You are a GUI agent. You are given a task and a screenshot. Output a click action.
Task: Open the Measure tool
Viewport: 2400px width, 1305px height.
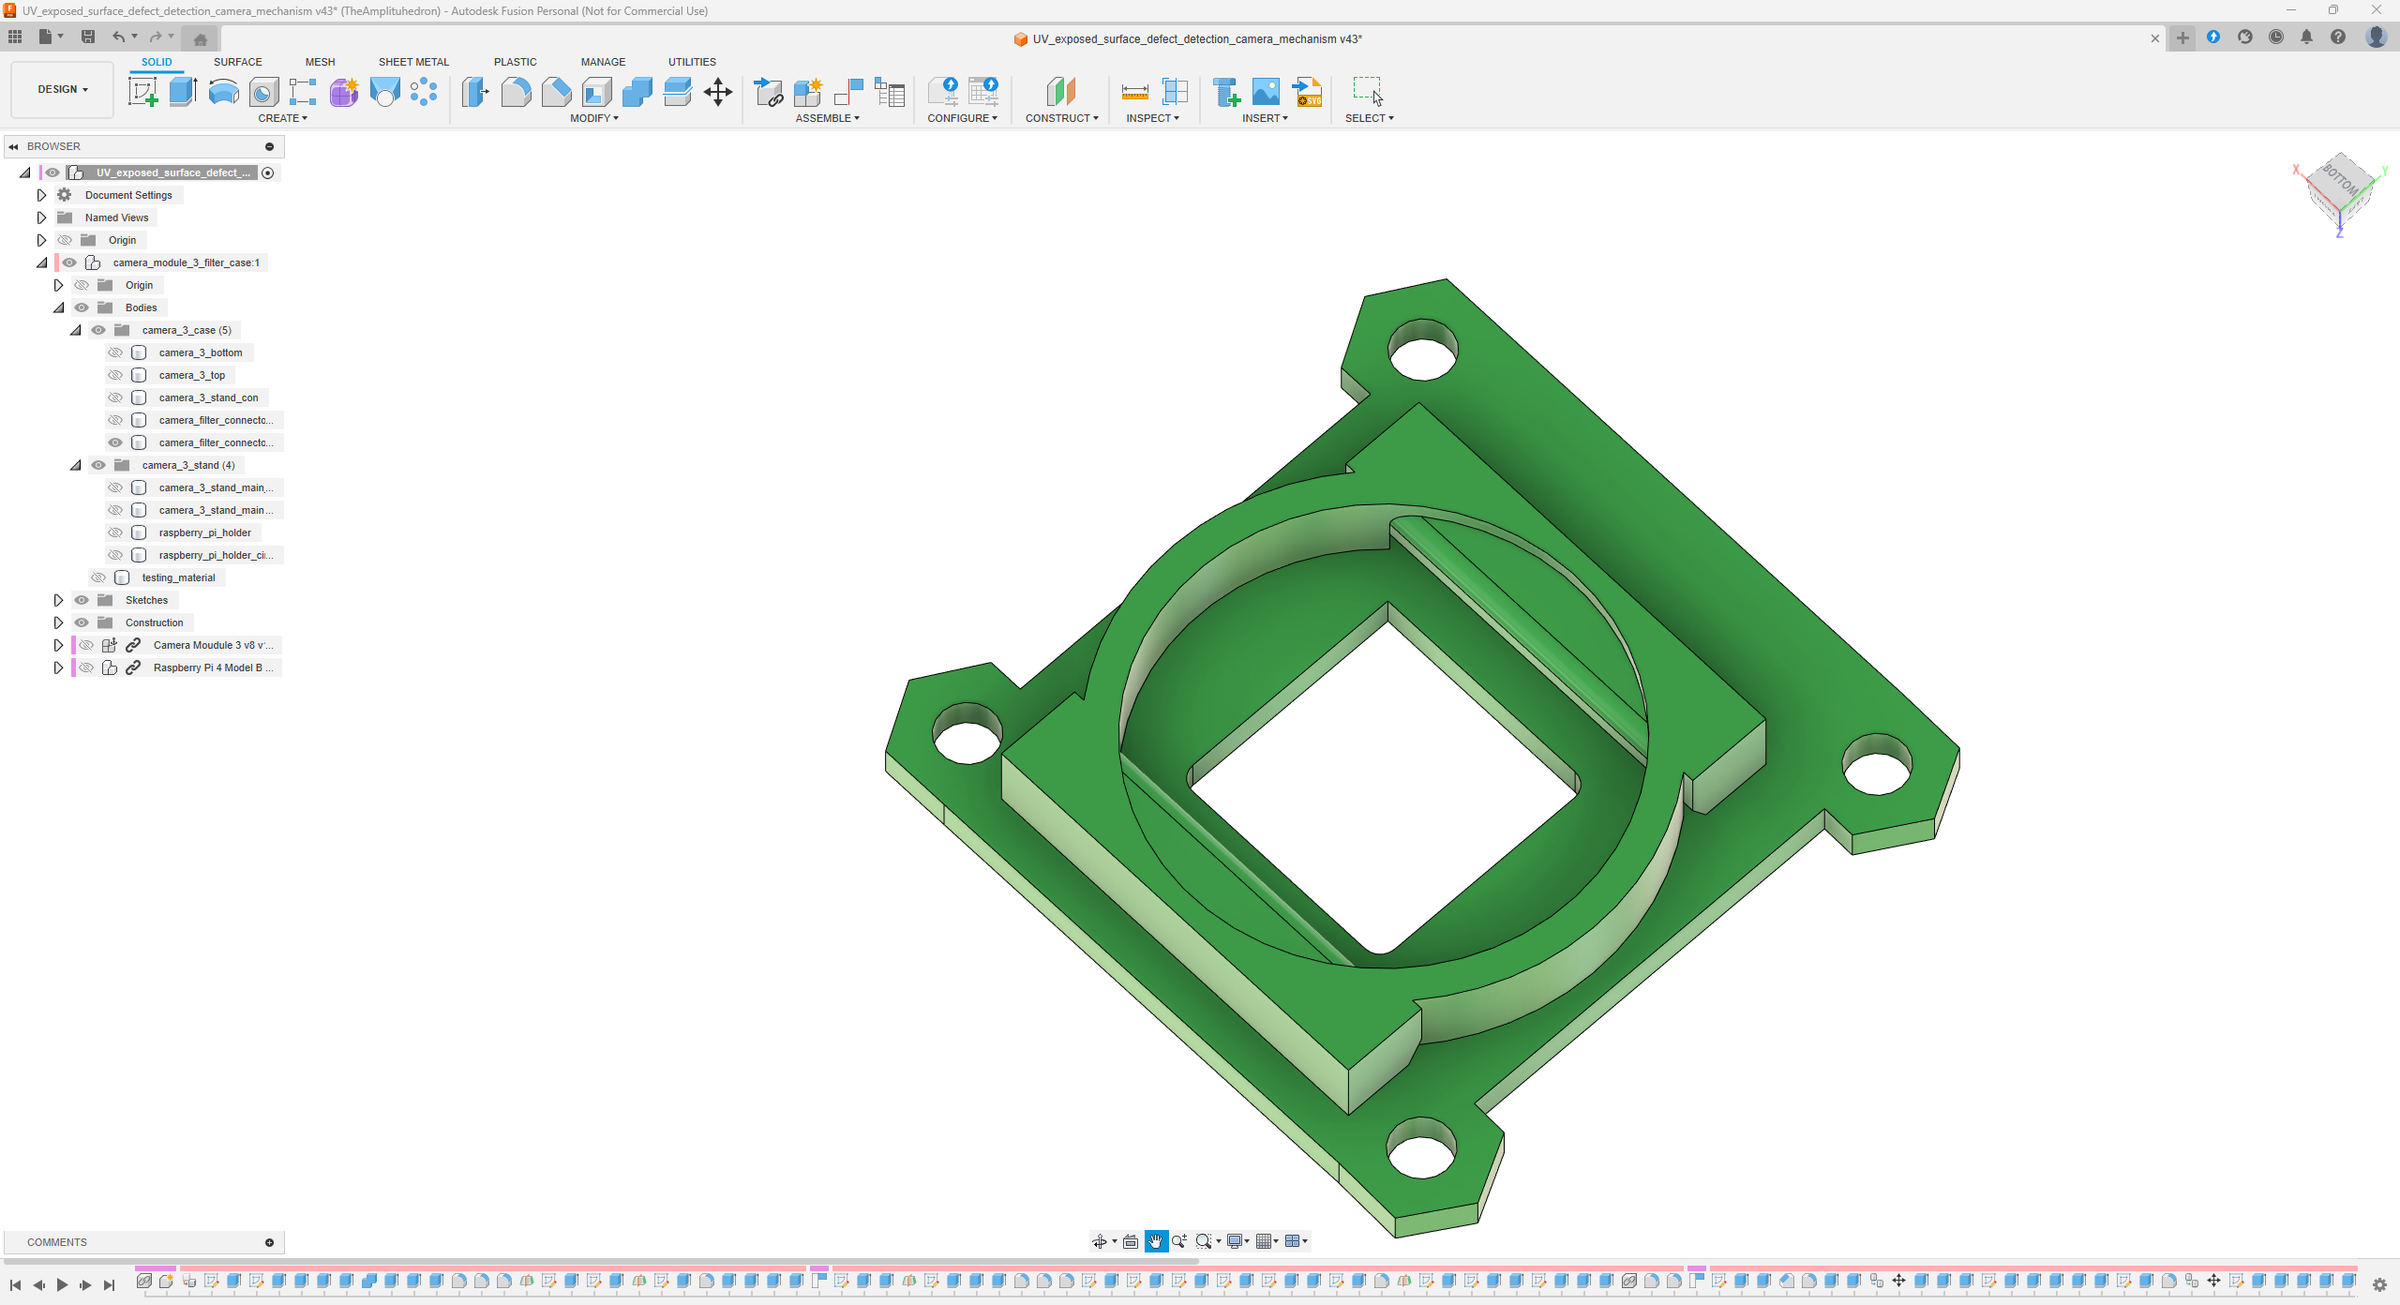1135,92
